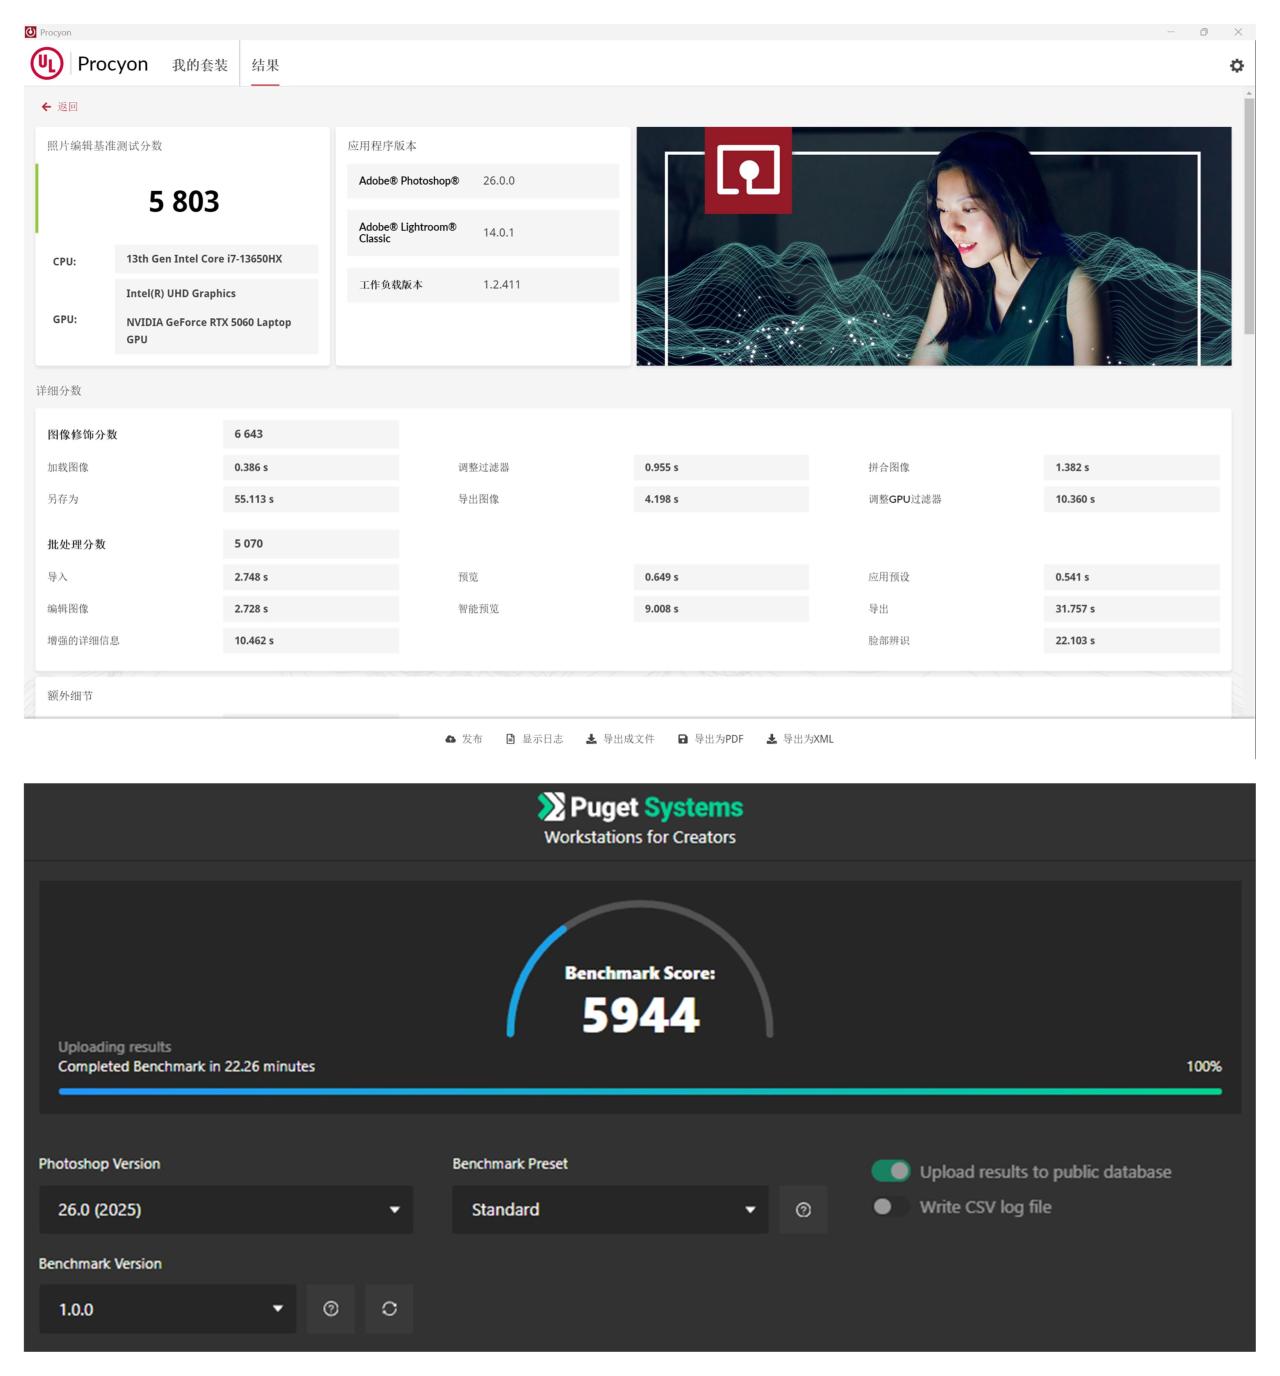Switch to 我的套装 tab

(x=200, y=65)
